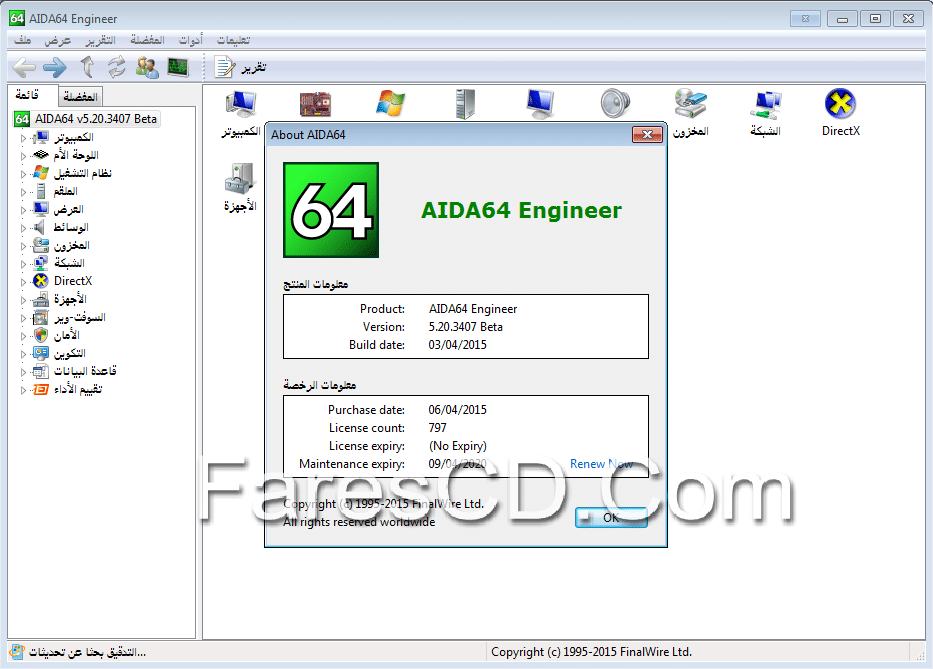Expand the DirectX tree node
Image resolution: width=933 pixels, height=669 pixels.
(x=23, y=282)
